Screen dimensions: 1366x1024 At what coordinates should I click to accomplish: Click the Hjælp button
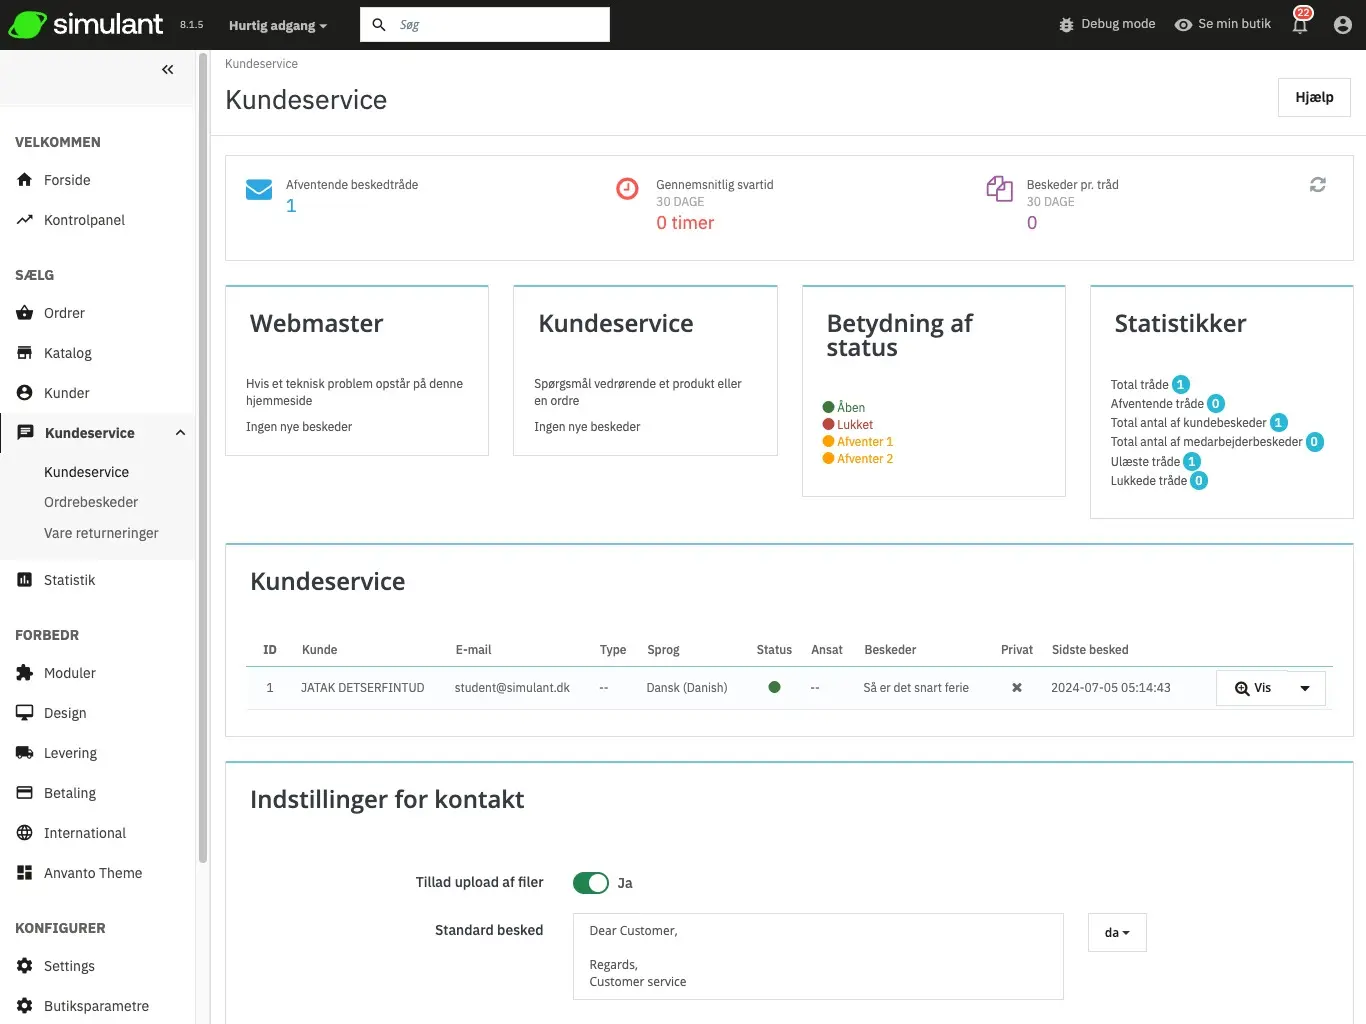click(1313, 97)
